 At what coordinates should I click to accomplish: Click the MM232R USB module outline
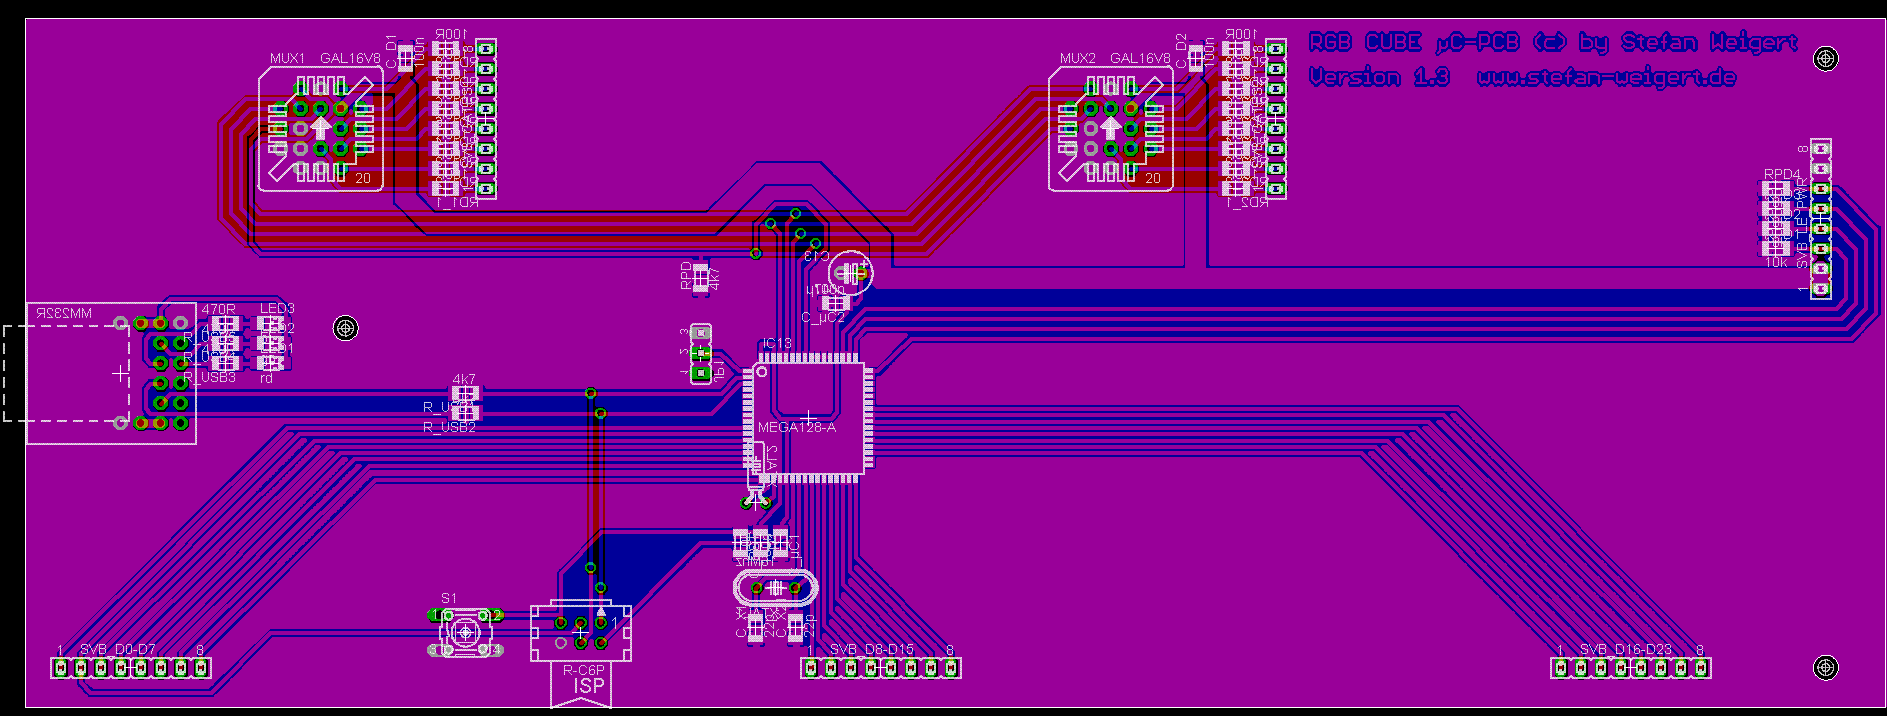(111, 373)
